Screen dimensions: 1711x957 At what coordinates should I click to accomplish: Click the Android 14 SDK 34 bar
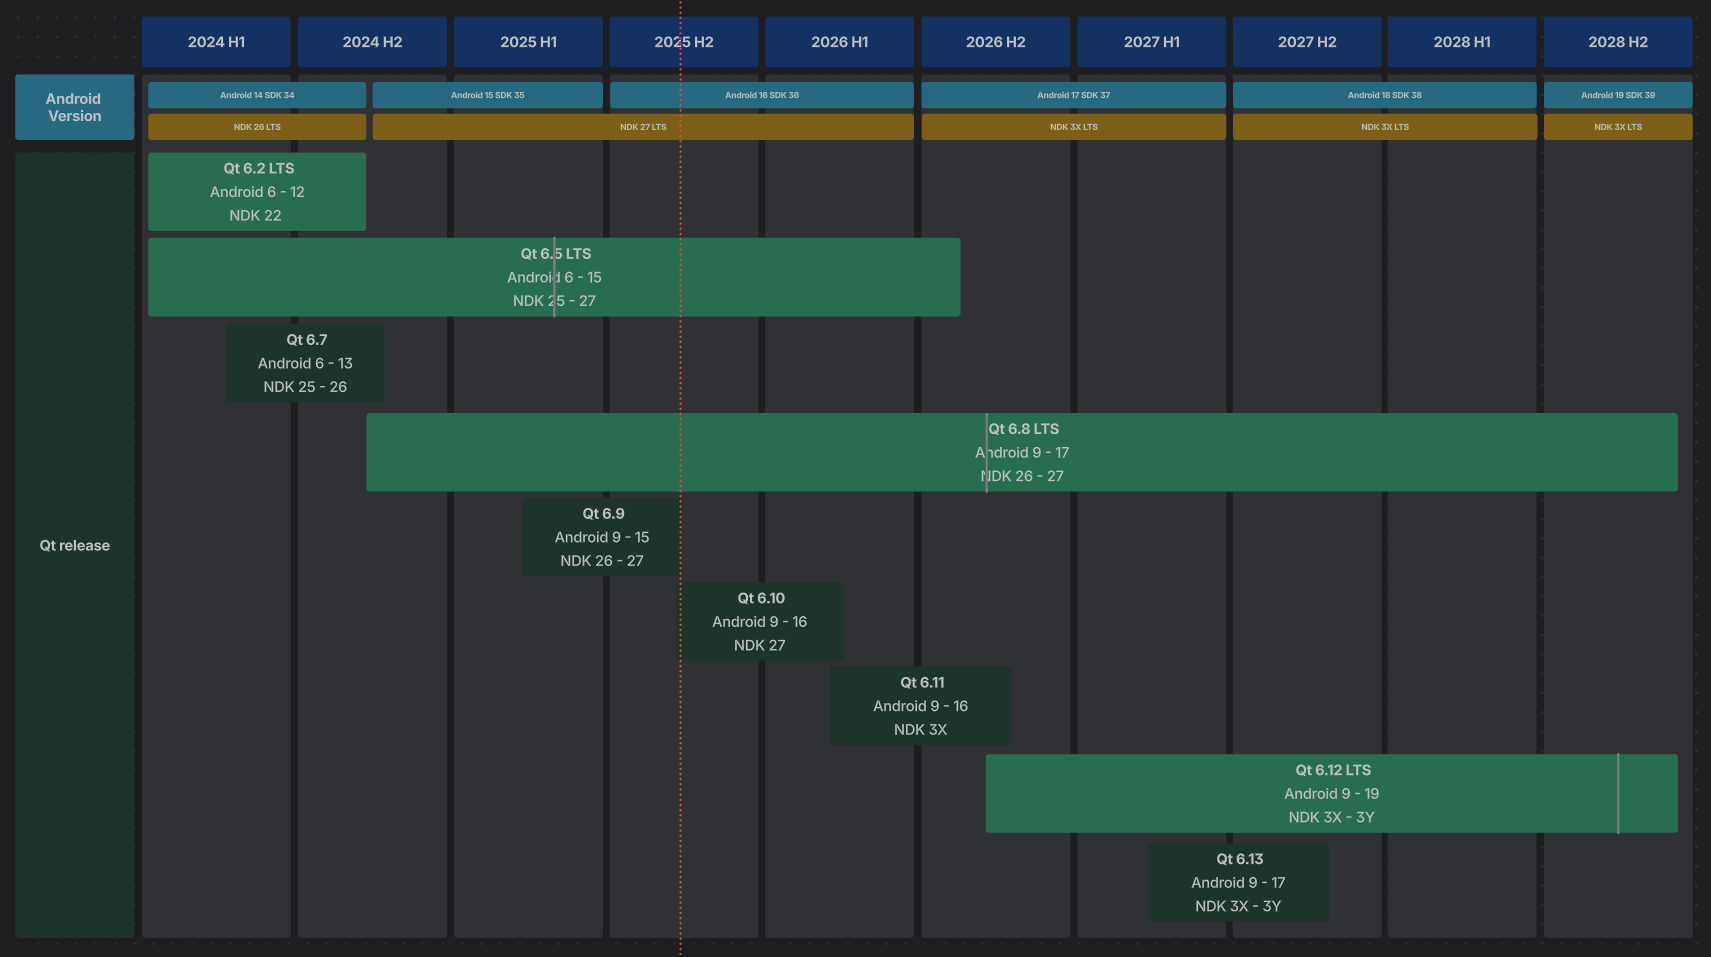pyautogui.click(x=257, y=95)
